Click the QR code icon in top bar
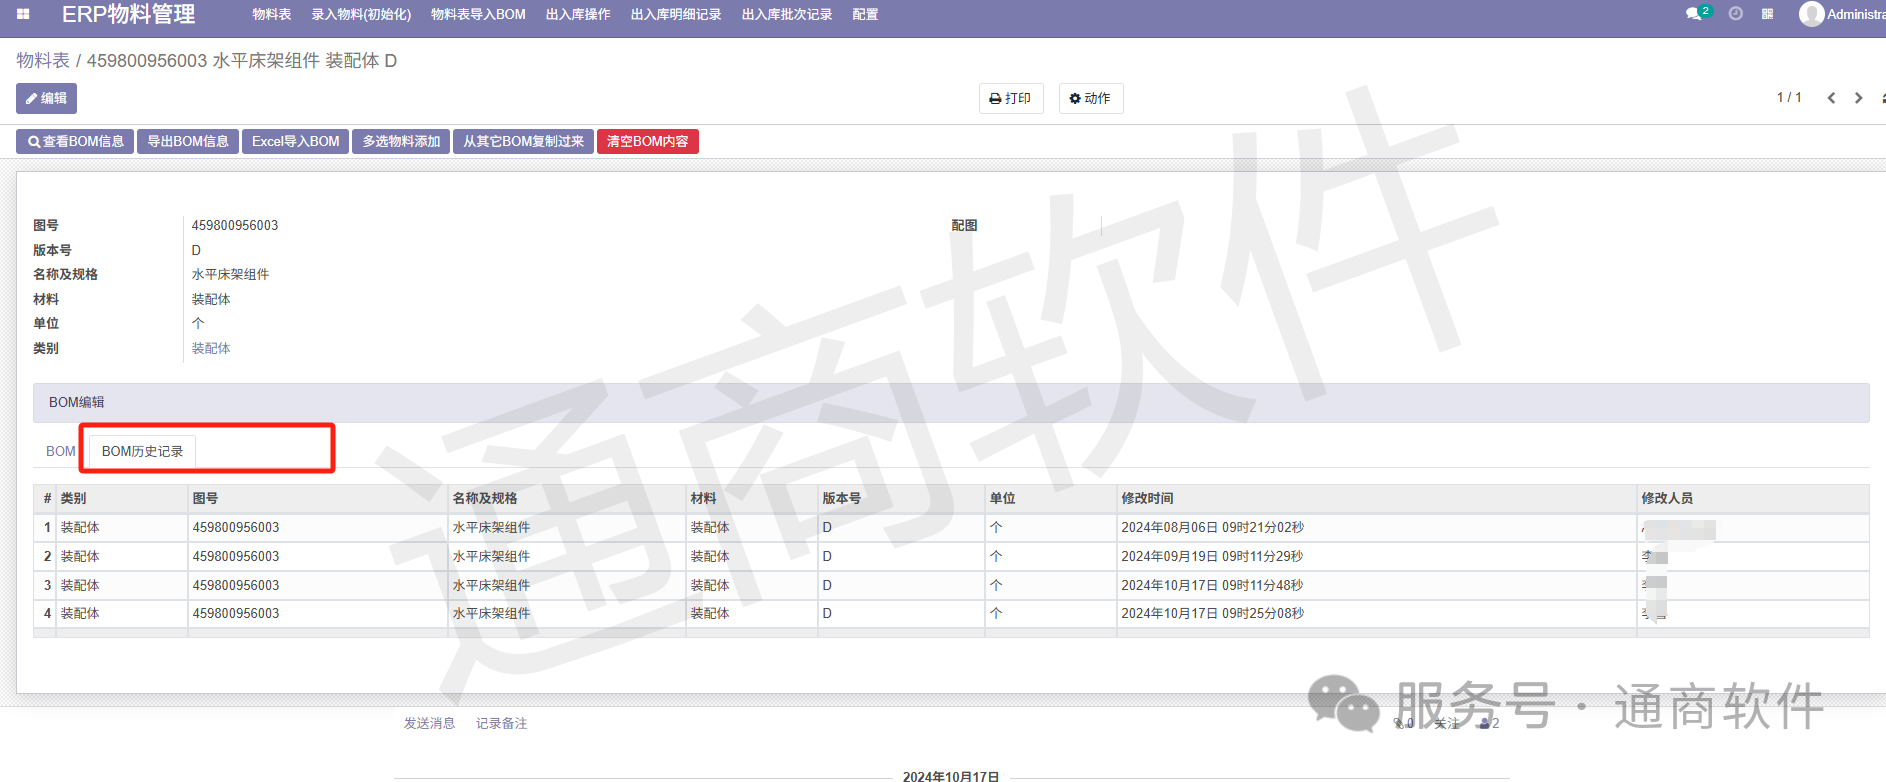The width and height of the screenshot is (1886, 782). (1767, 14)
